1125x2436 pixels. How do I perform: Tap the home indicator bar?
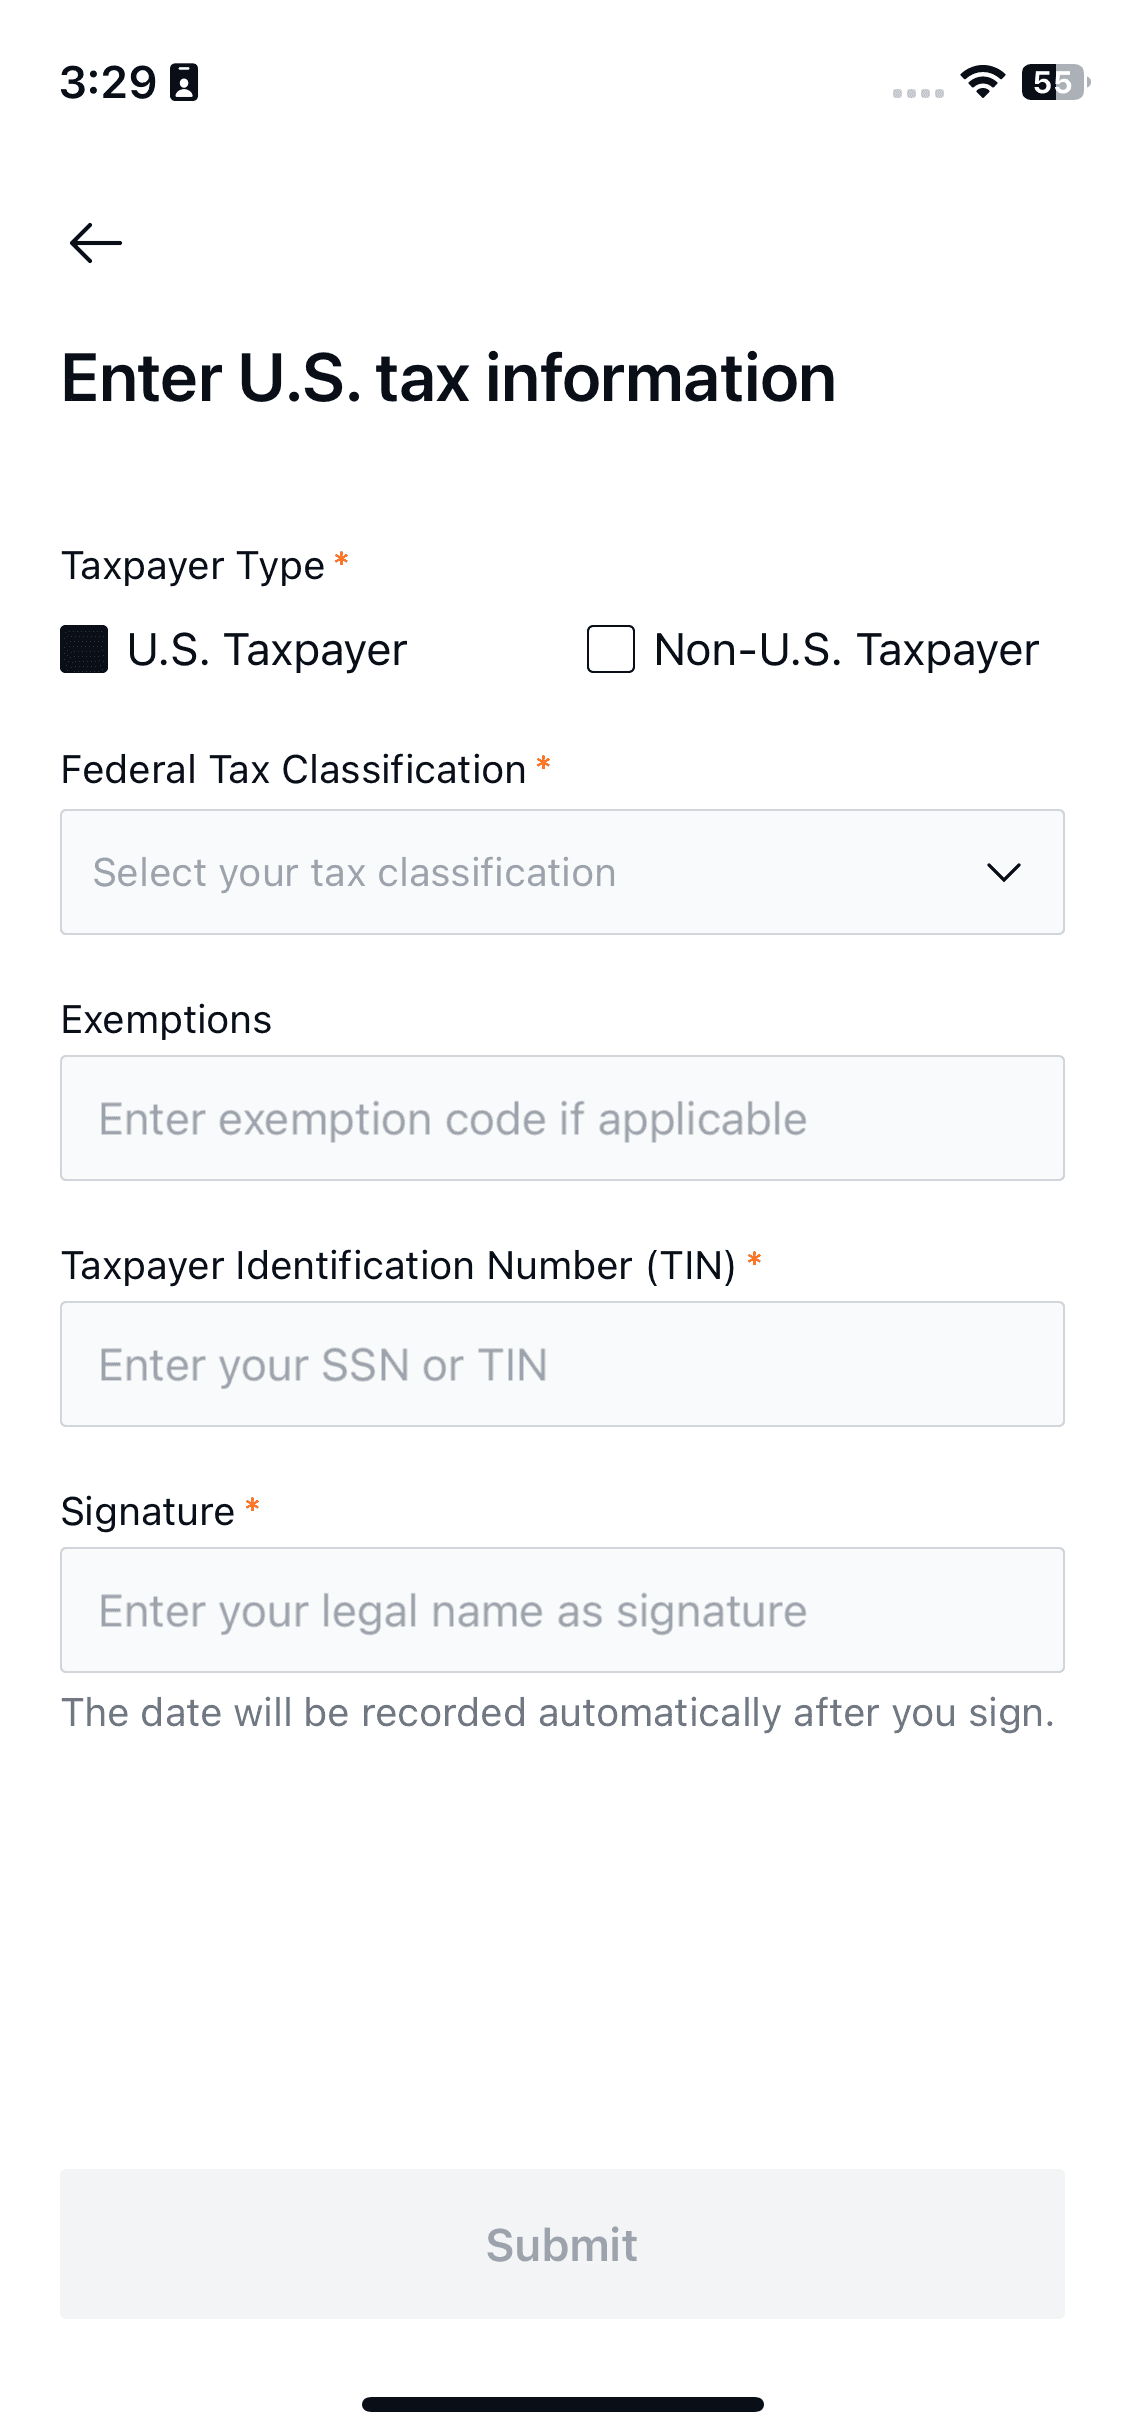point(562,2404)
